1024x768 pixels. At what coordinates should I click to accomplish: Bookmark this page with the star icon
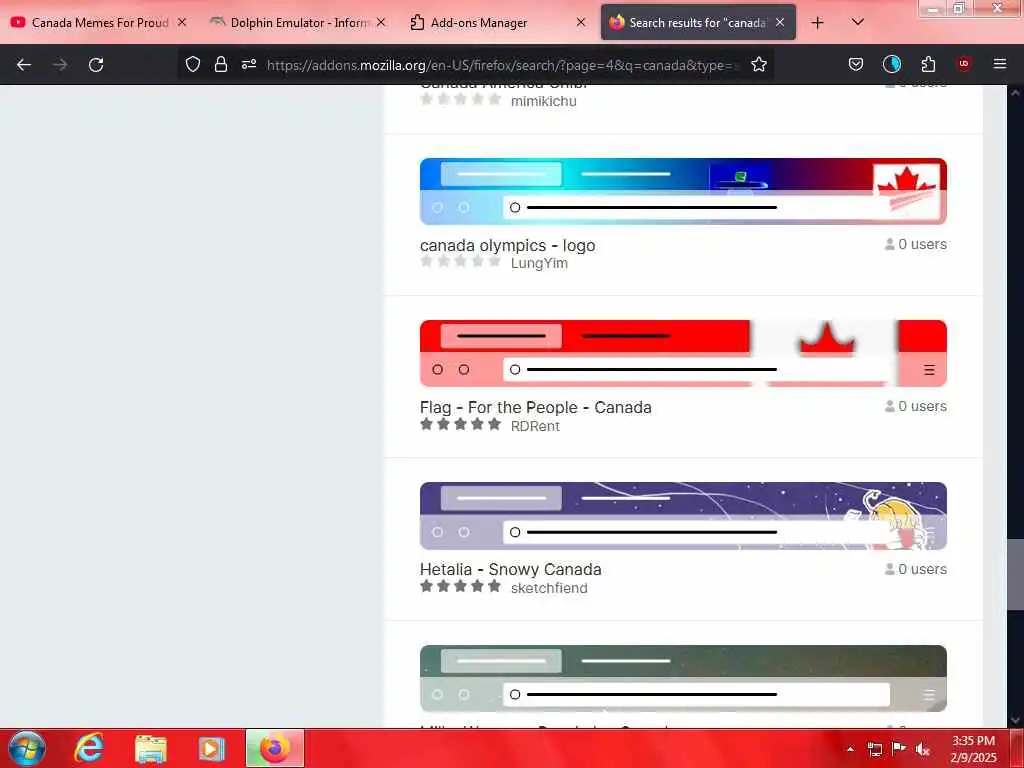[x=758, y=65]
